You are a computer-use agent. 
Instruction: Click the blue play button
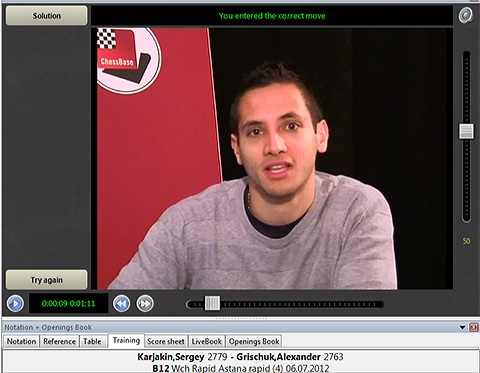(x=15, y=304)
